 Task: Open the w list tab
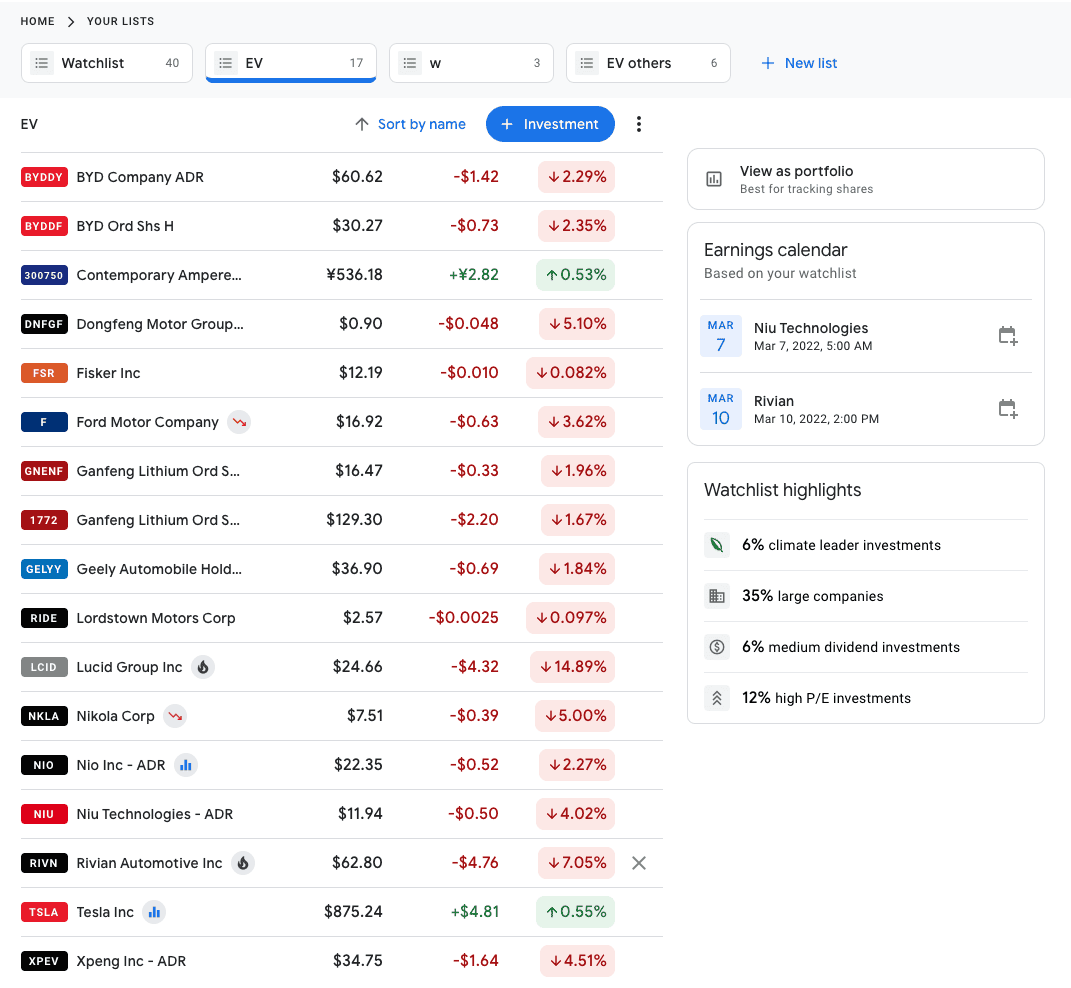coord(471,63)
